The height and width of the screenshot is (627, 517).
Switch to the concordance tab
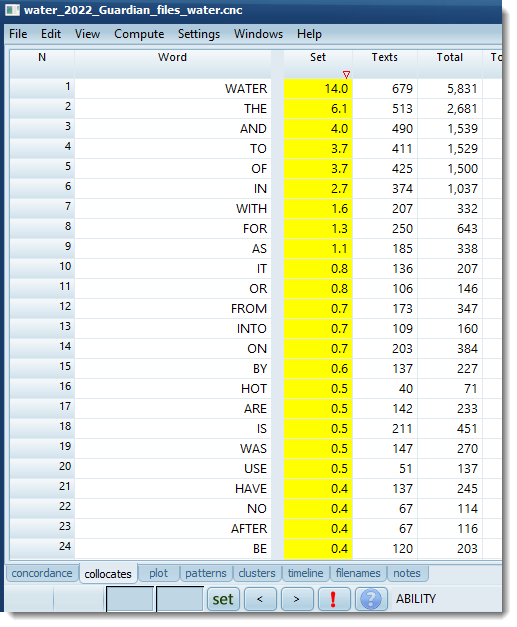42,573
